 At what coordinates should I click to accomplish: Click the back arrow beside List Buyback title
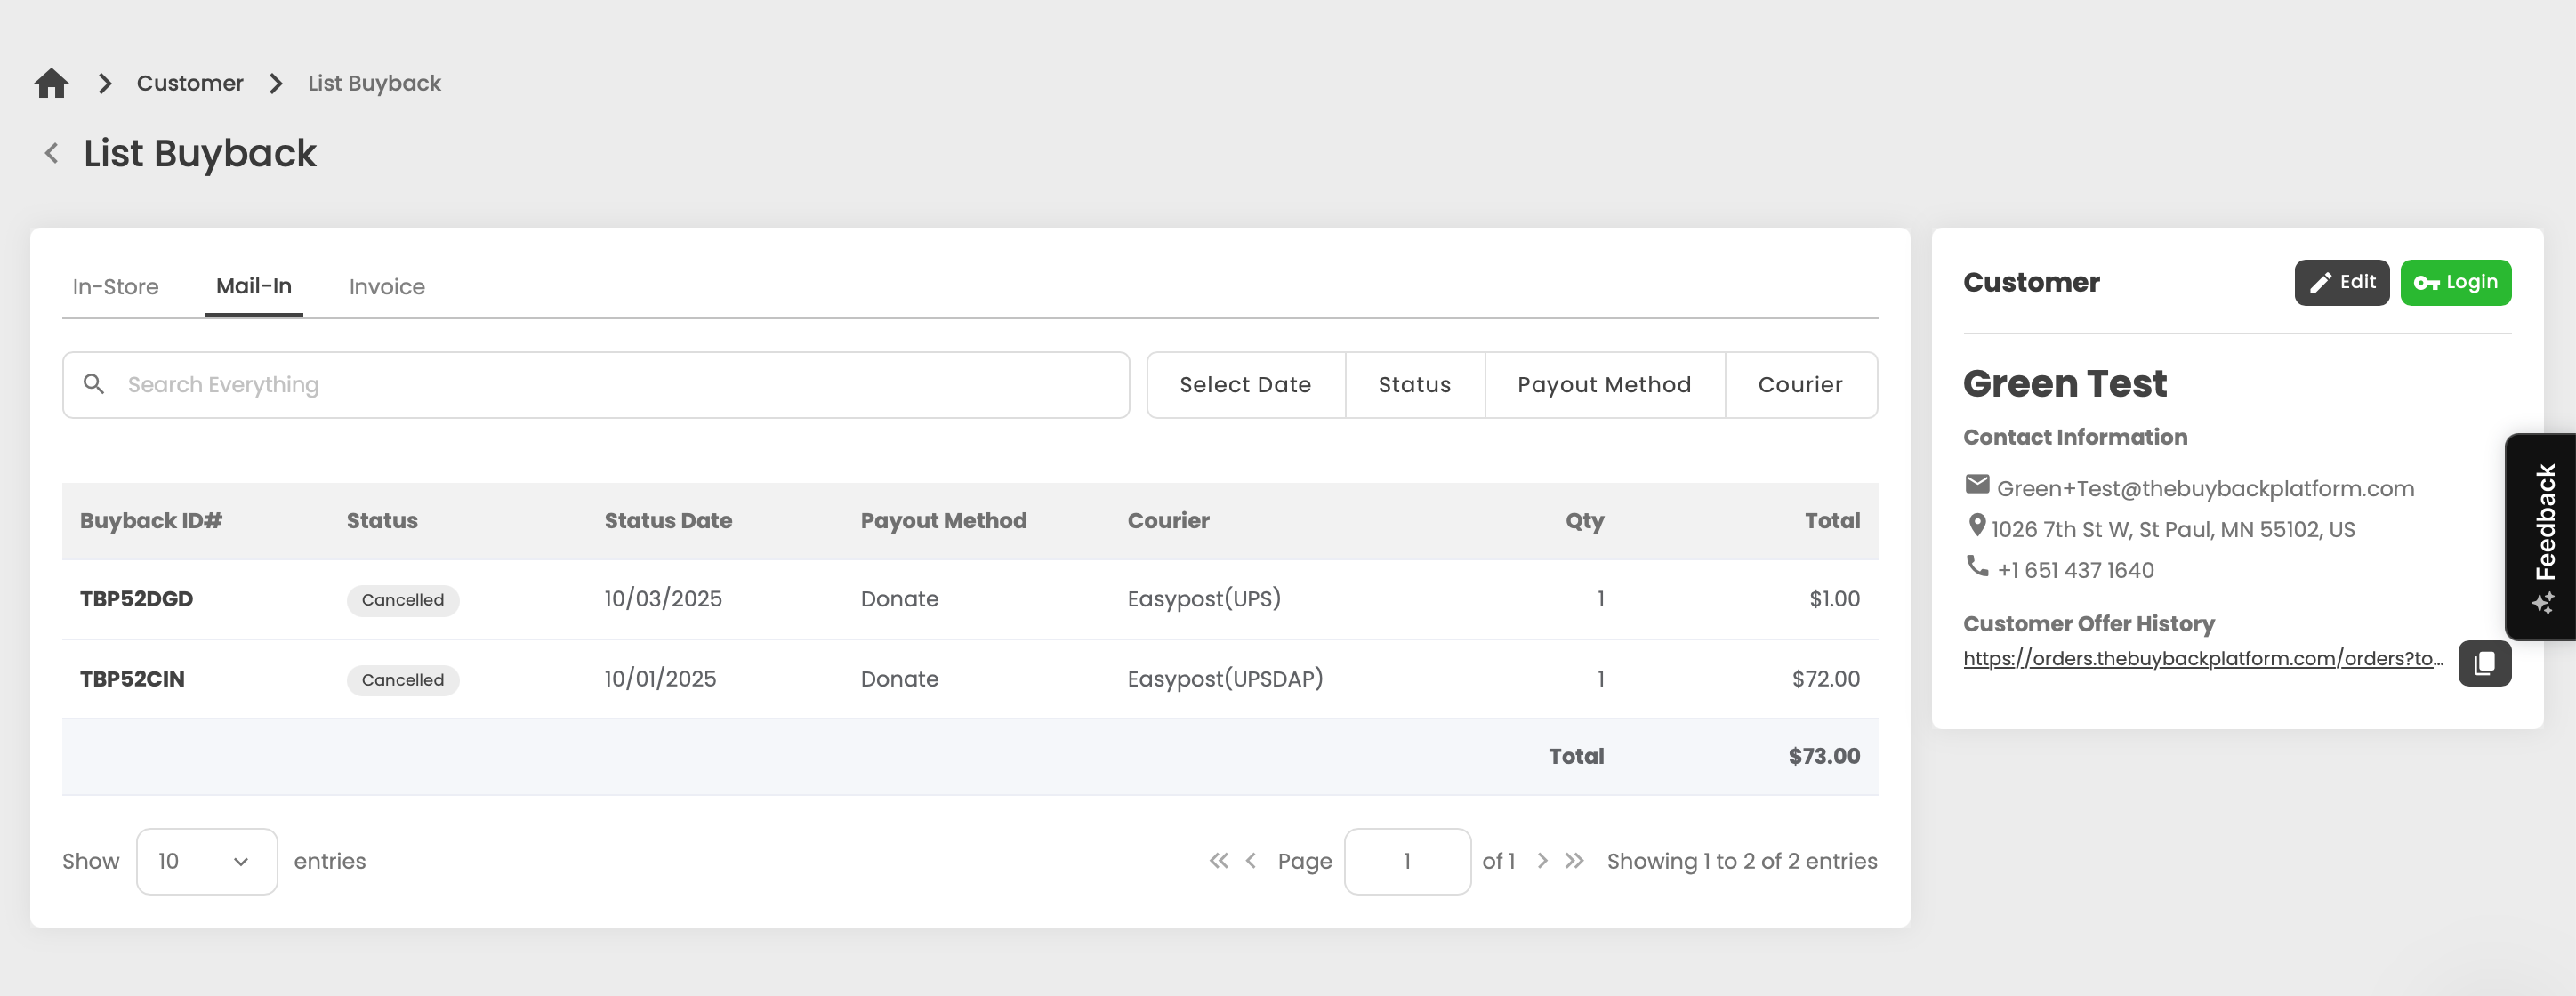tap(51, 153)
